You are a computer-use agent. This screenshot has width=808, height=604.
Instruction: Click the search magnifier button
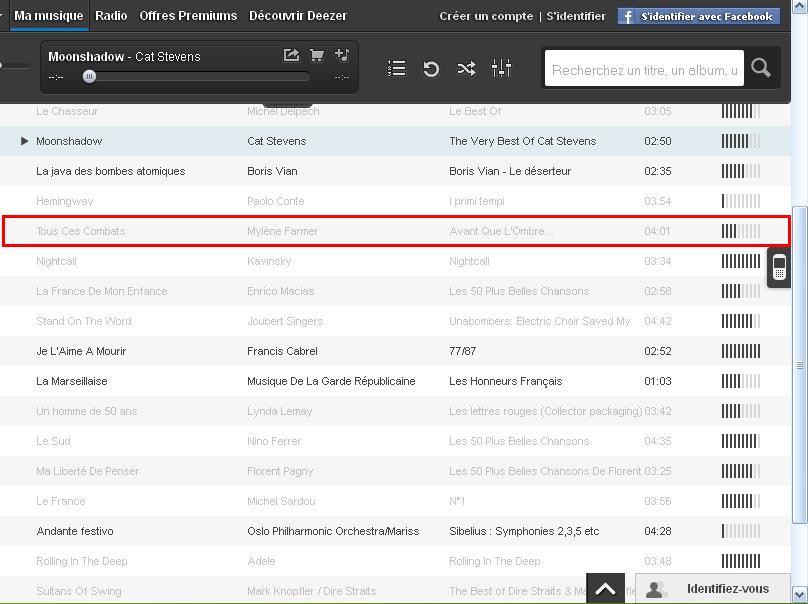pos(761,68)
